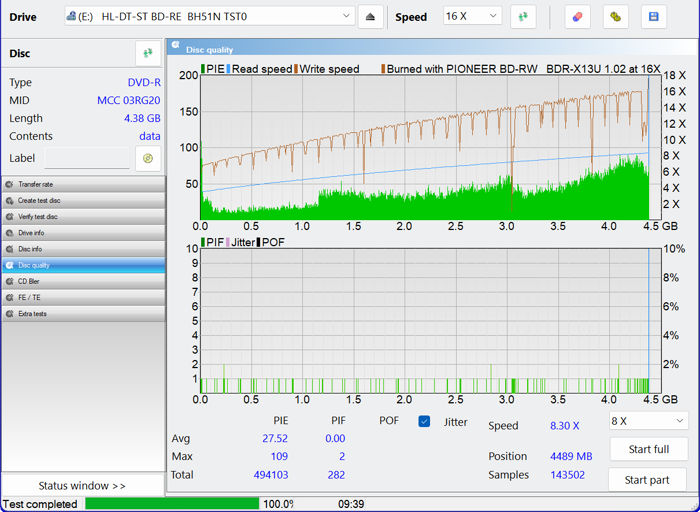This screenshot has width=700, height=512.
Task: Click the disc Label text field
Action: pos(87,158)
